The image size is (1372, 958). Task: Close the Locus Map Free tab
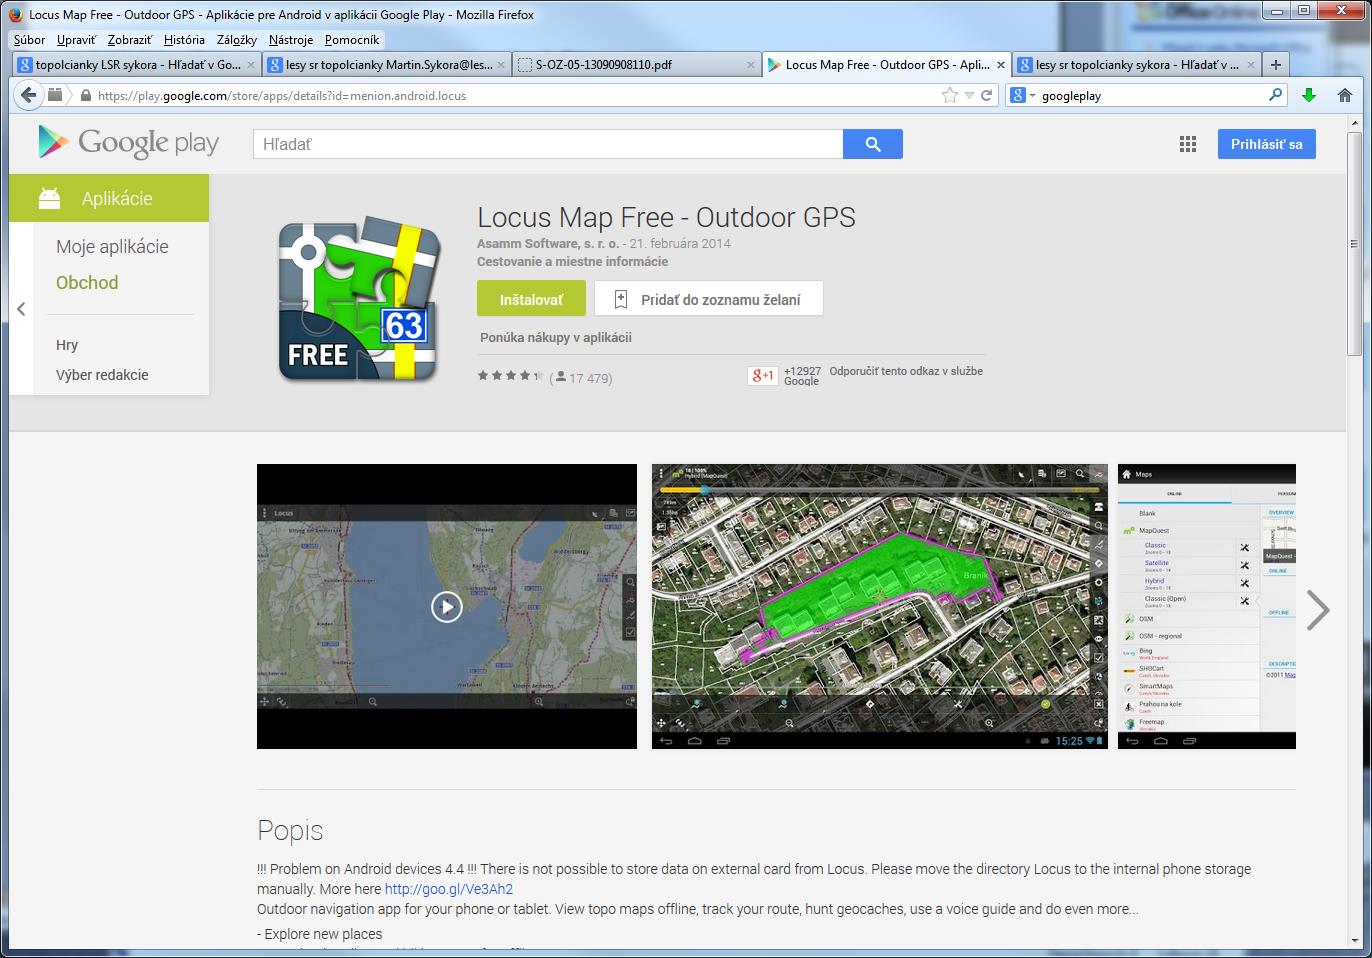(1001, 65)
